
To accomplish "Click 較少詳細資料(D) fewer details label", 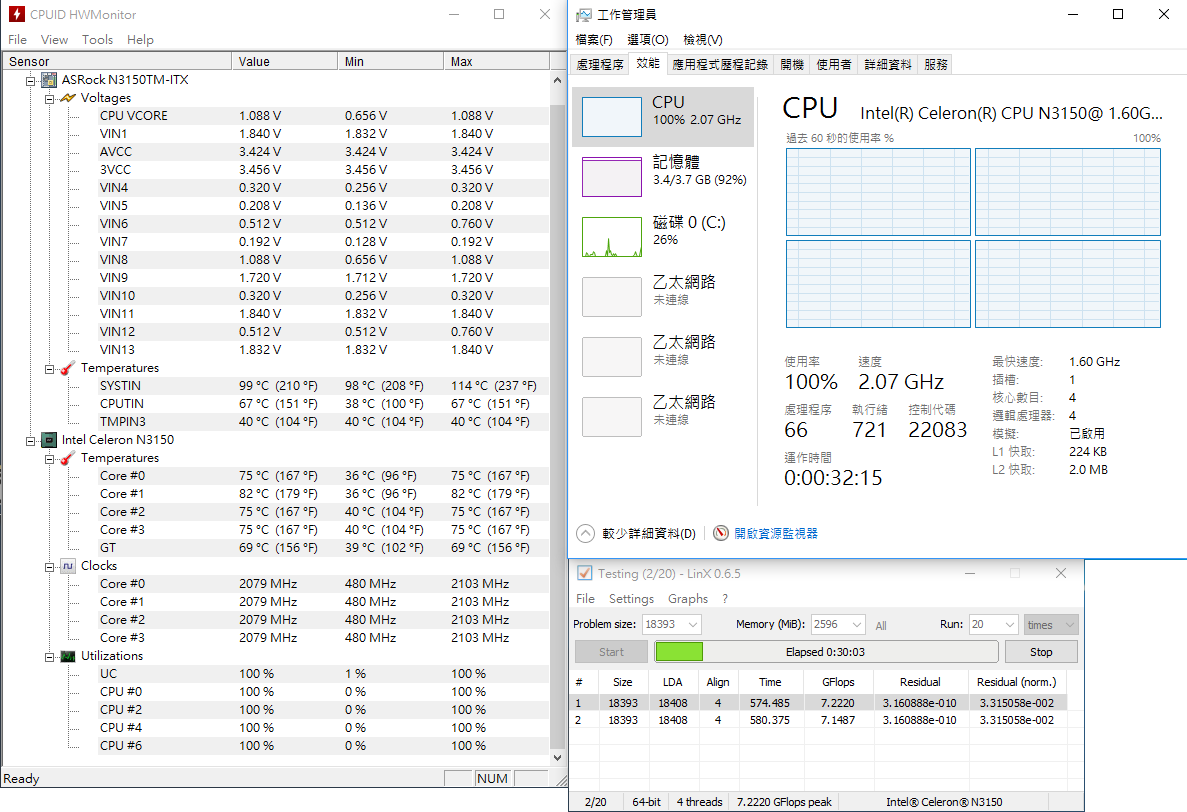I will pos(649,534).
